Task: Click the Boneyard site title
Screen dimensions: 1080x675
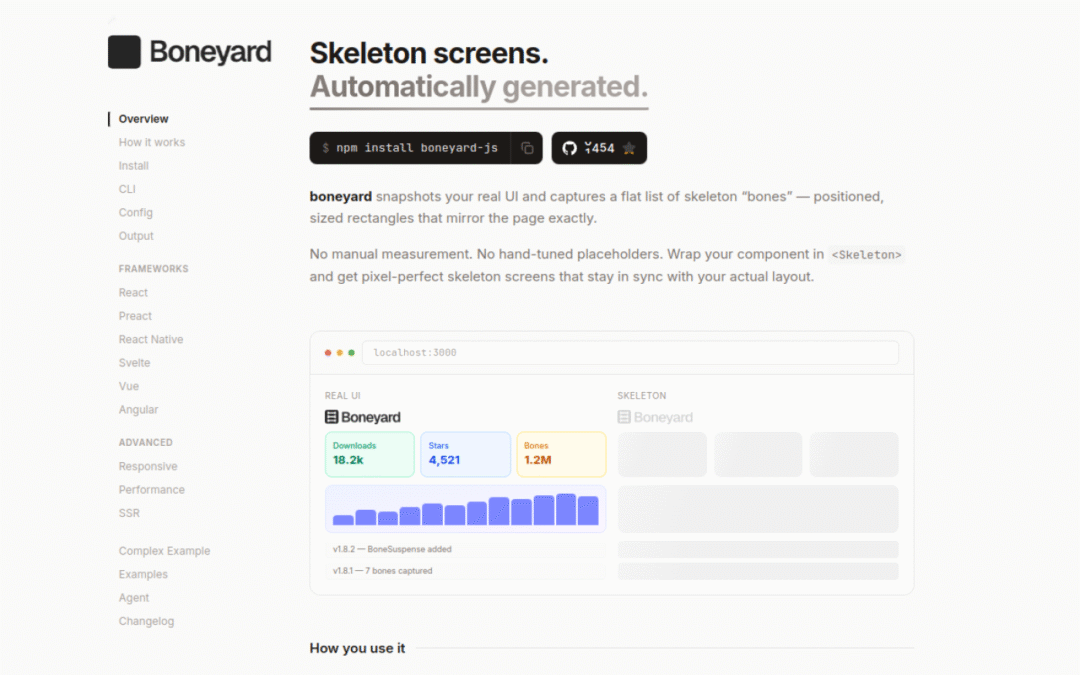Action: (210, 52)
